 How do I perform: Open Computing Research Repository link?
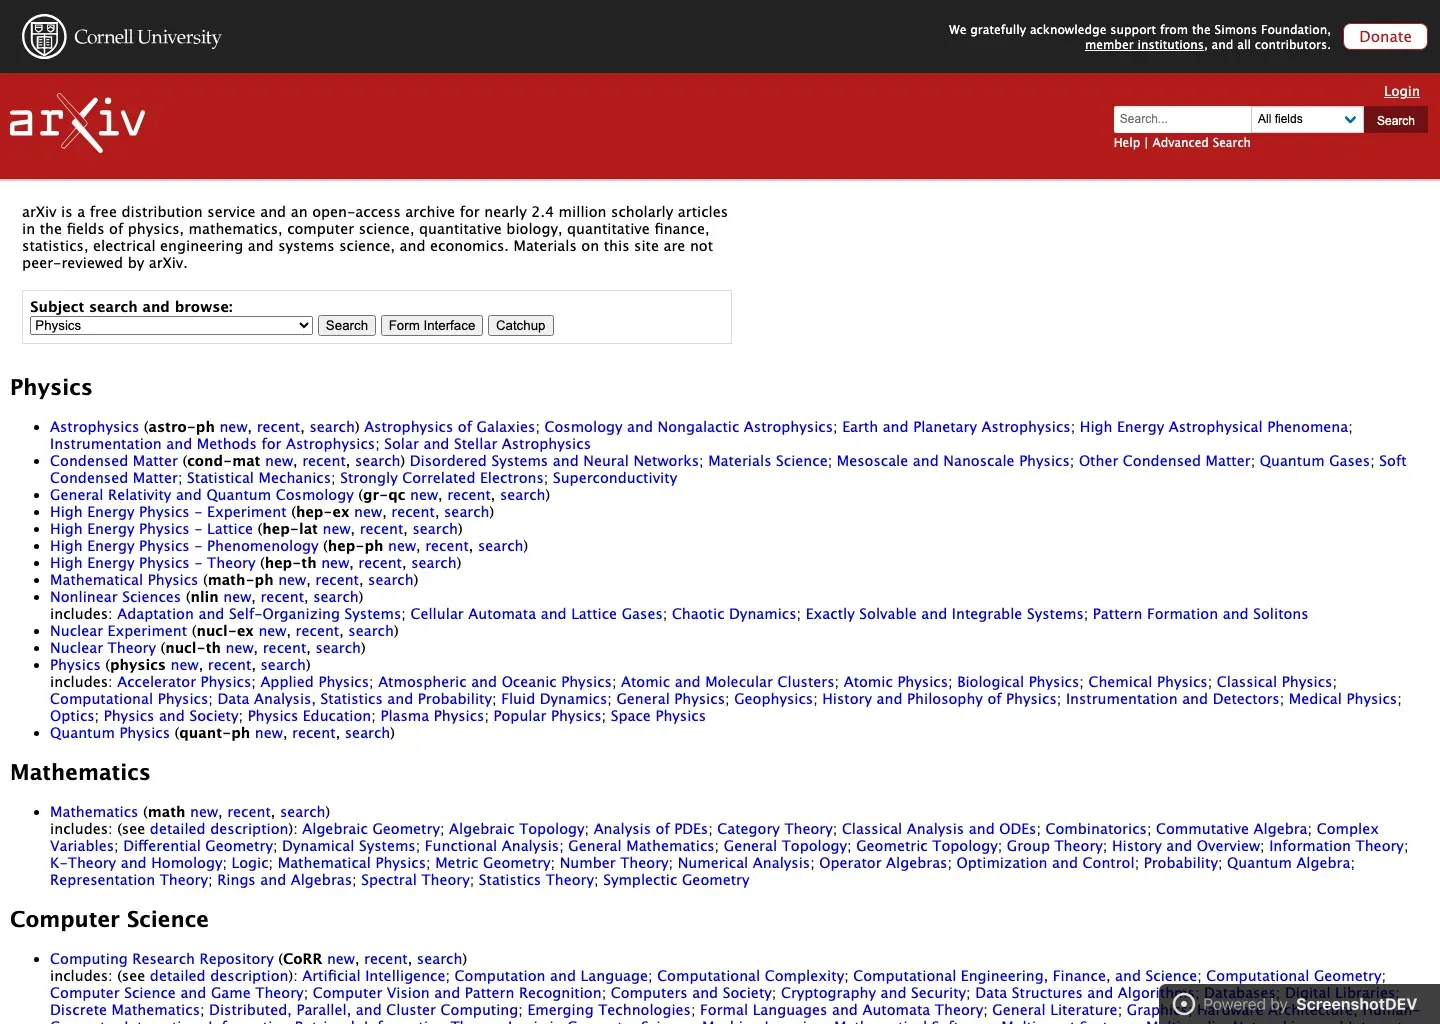(162, 959)
